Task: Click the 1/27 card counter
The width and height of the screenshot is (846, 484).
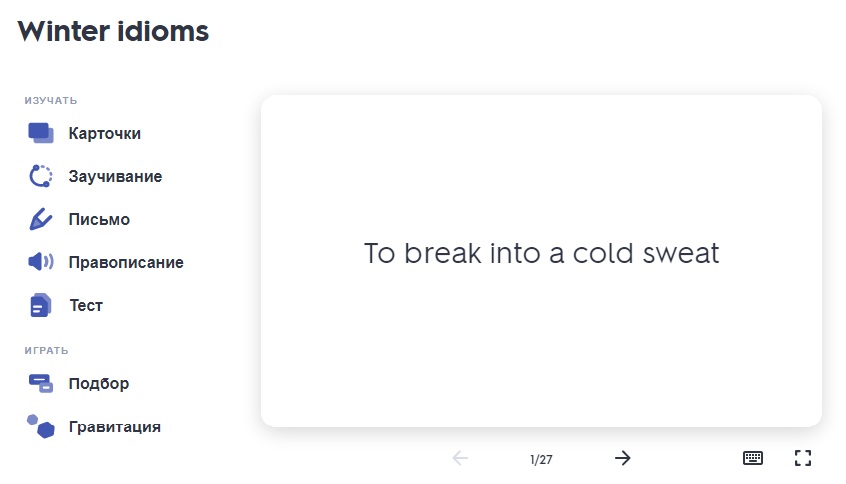Action: coord(541,459)
